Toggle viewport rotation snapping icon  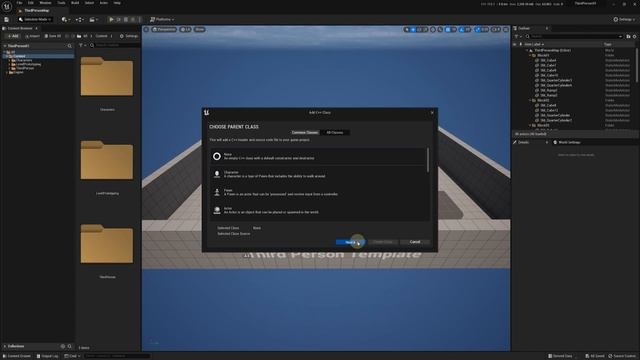coord(462,29)
